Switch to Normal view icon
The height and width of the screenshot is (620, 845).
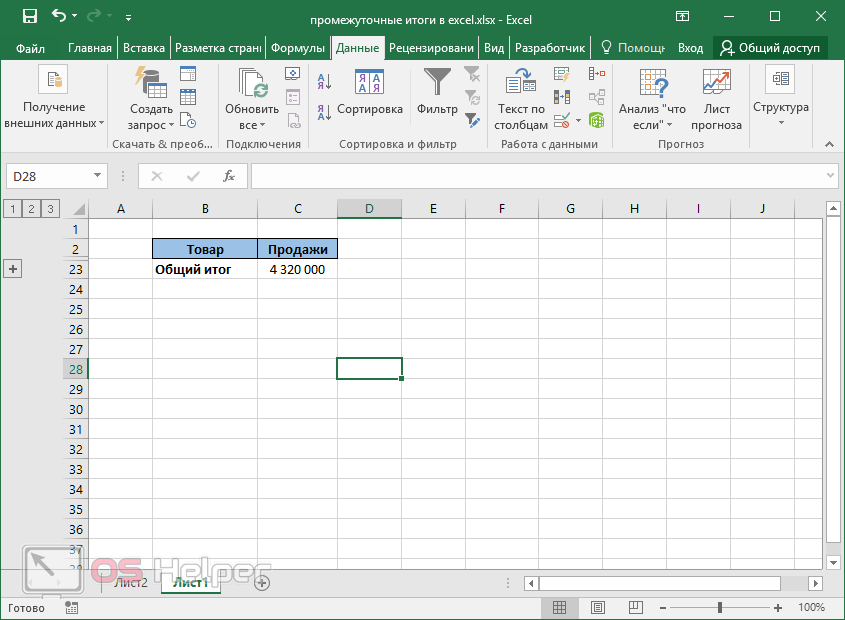point(559,608)
